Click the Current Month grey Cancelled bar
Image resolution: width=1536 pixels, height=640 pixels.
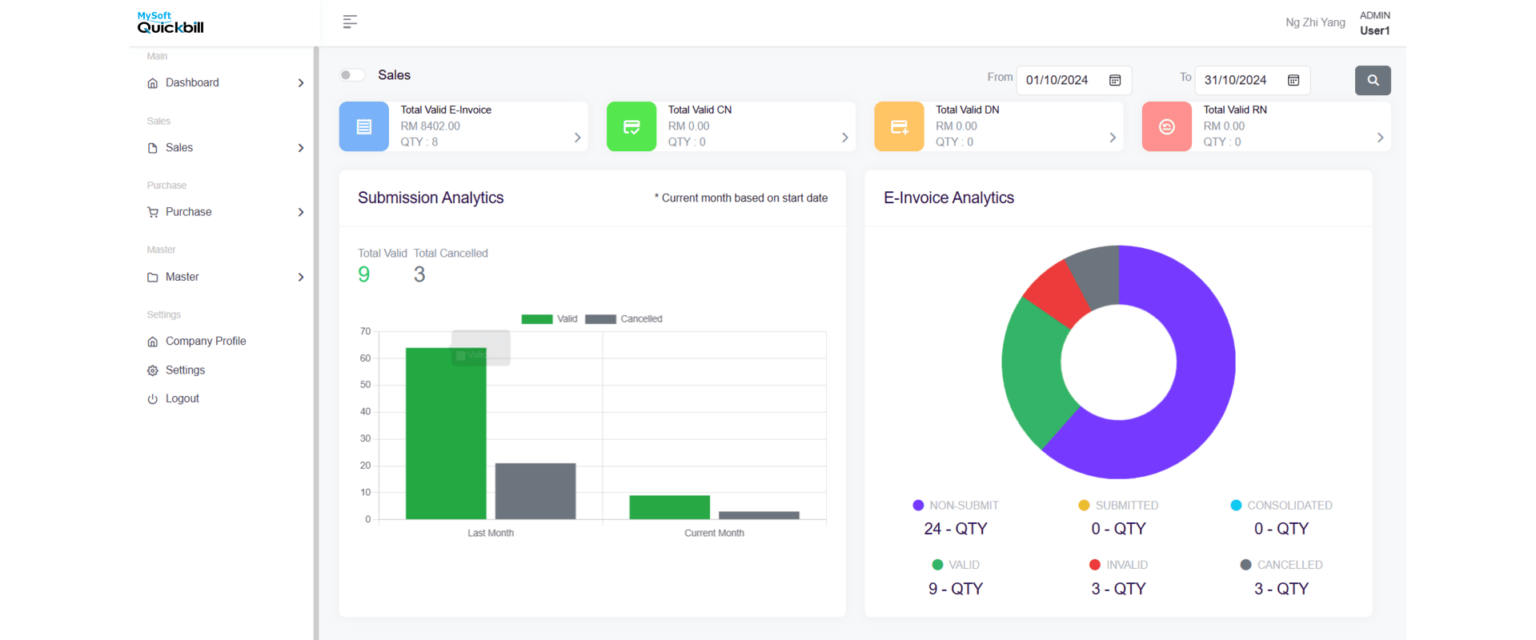[x=759, y=515]
